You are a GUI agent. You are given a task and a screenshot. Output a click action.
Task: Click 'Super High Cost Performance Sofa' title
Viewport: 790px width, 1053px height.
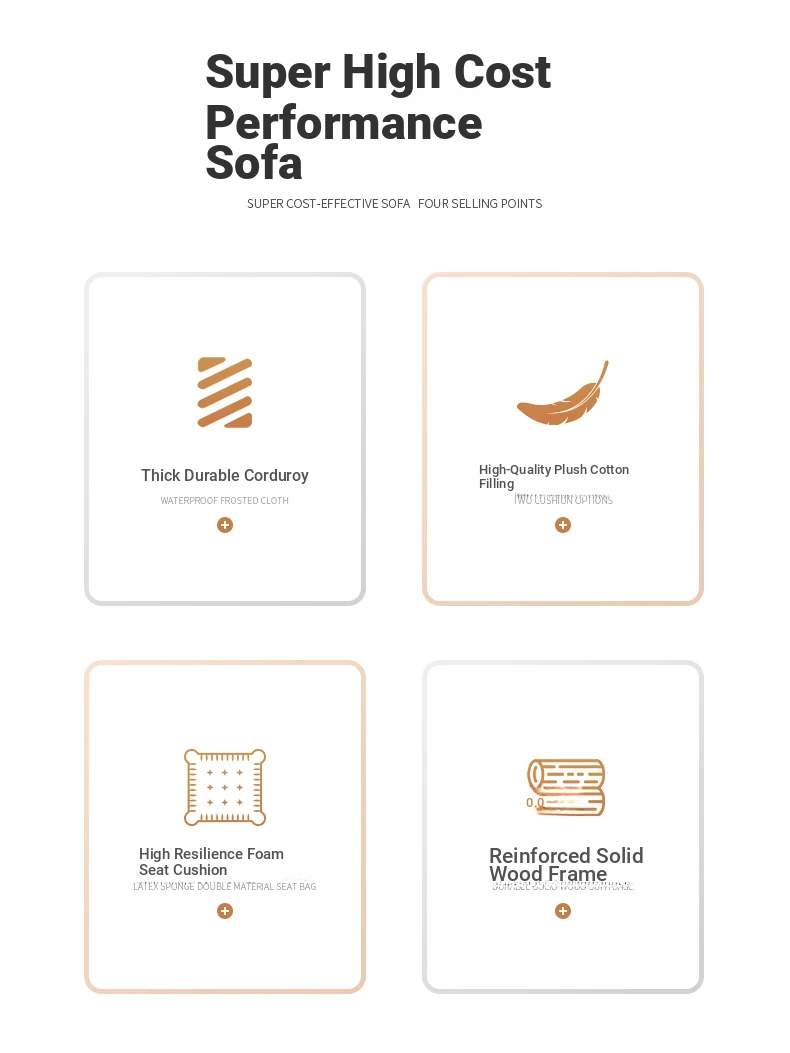(378, 116)
